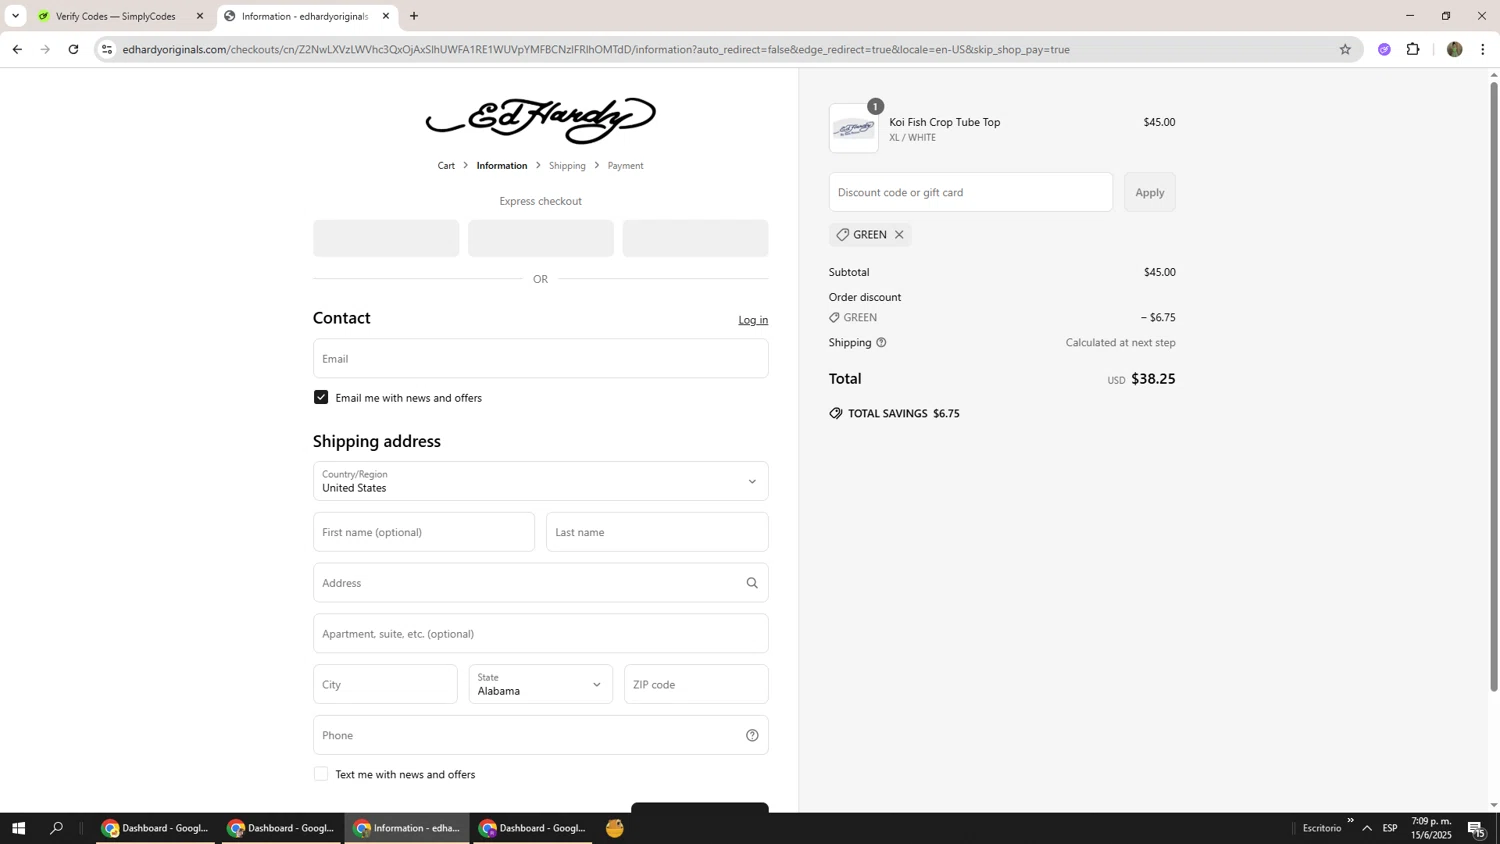This screenshot has width=1500, height=844.
Task: Focus the City field
Action: [385, 685]
